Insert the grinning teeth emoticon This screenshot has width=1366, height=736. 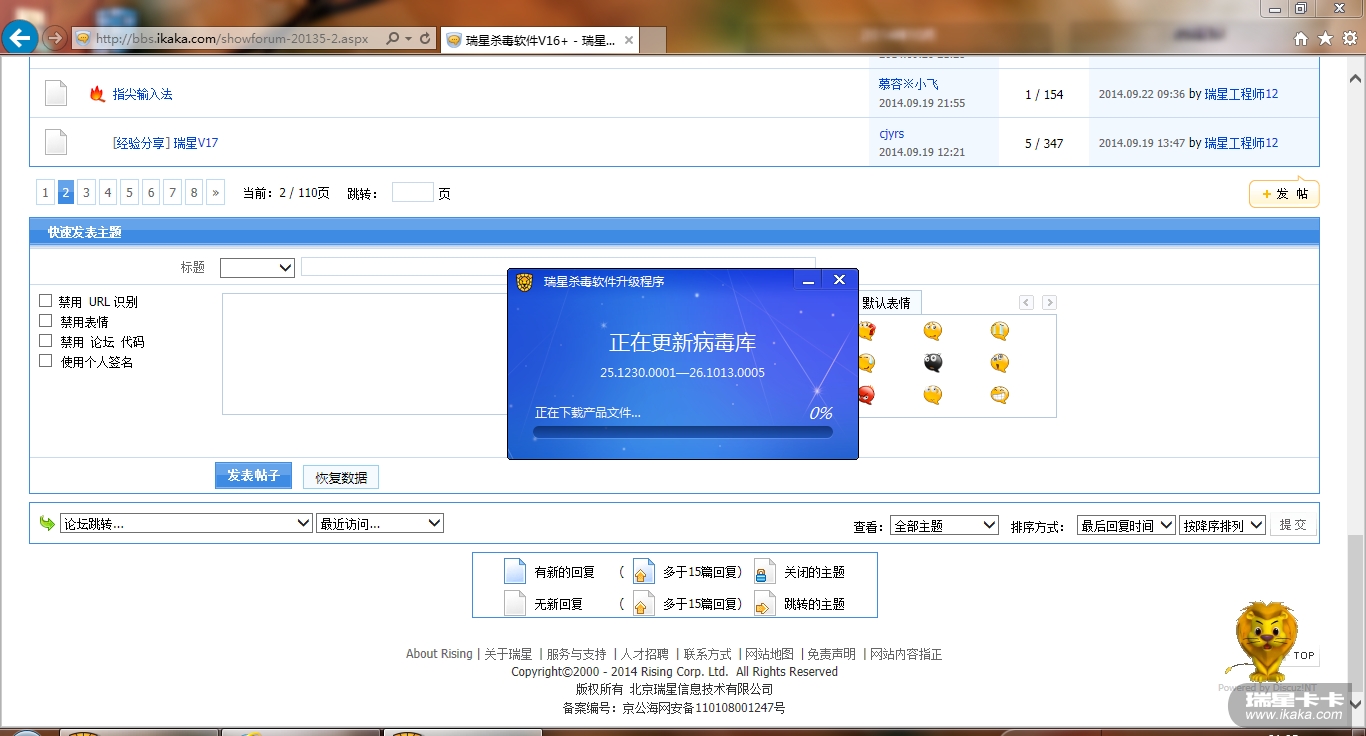click(x=999, y=395)
